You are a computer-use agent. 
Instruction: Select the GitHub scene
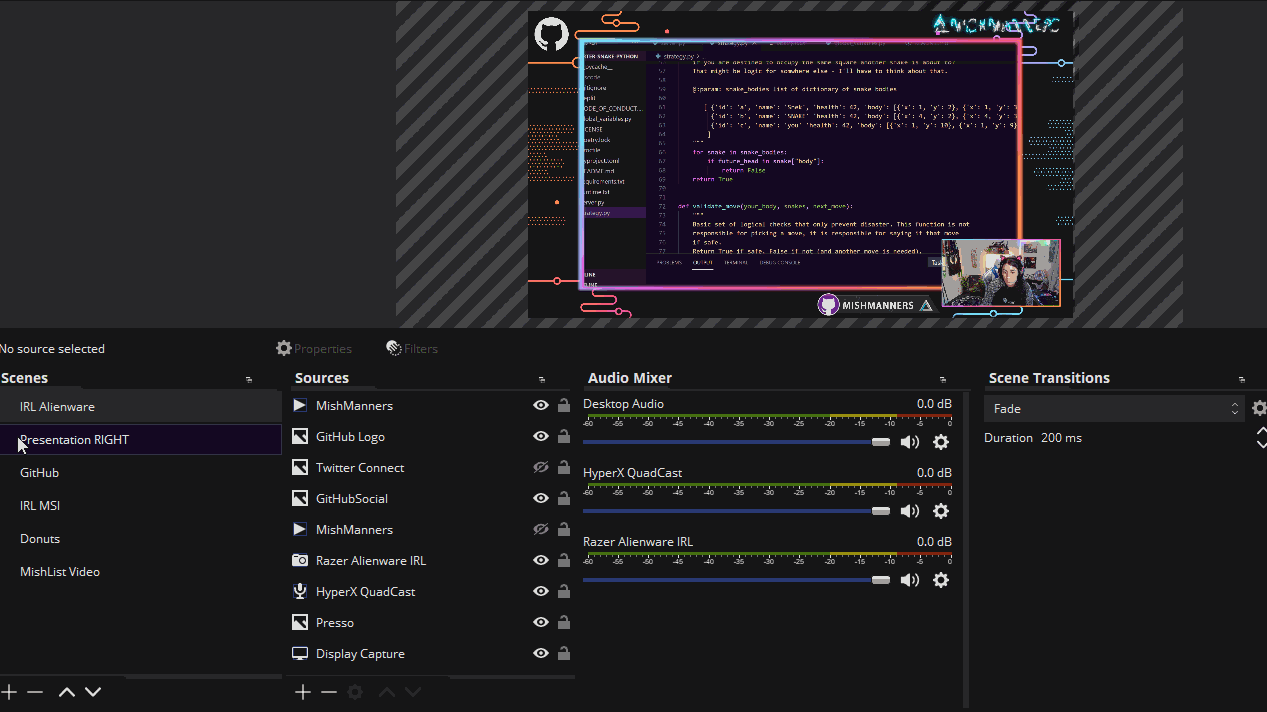pyautogui.click(x=40, y=473)
